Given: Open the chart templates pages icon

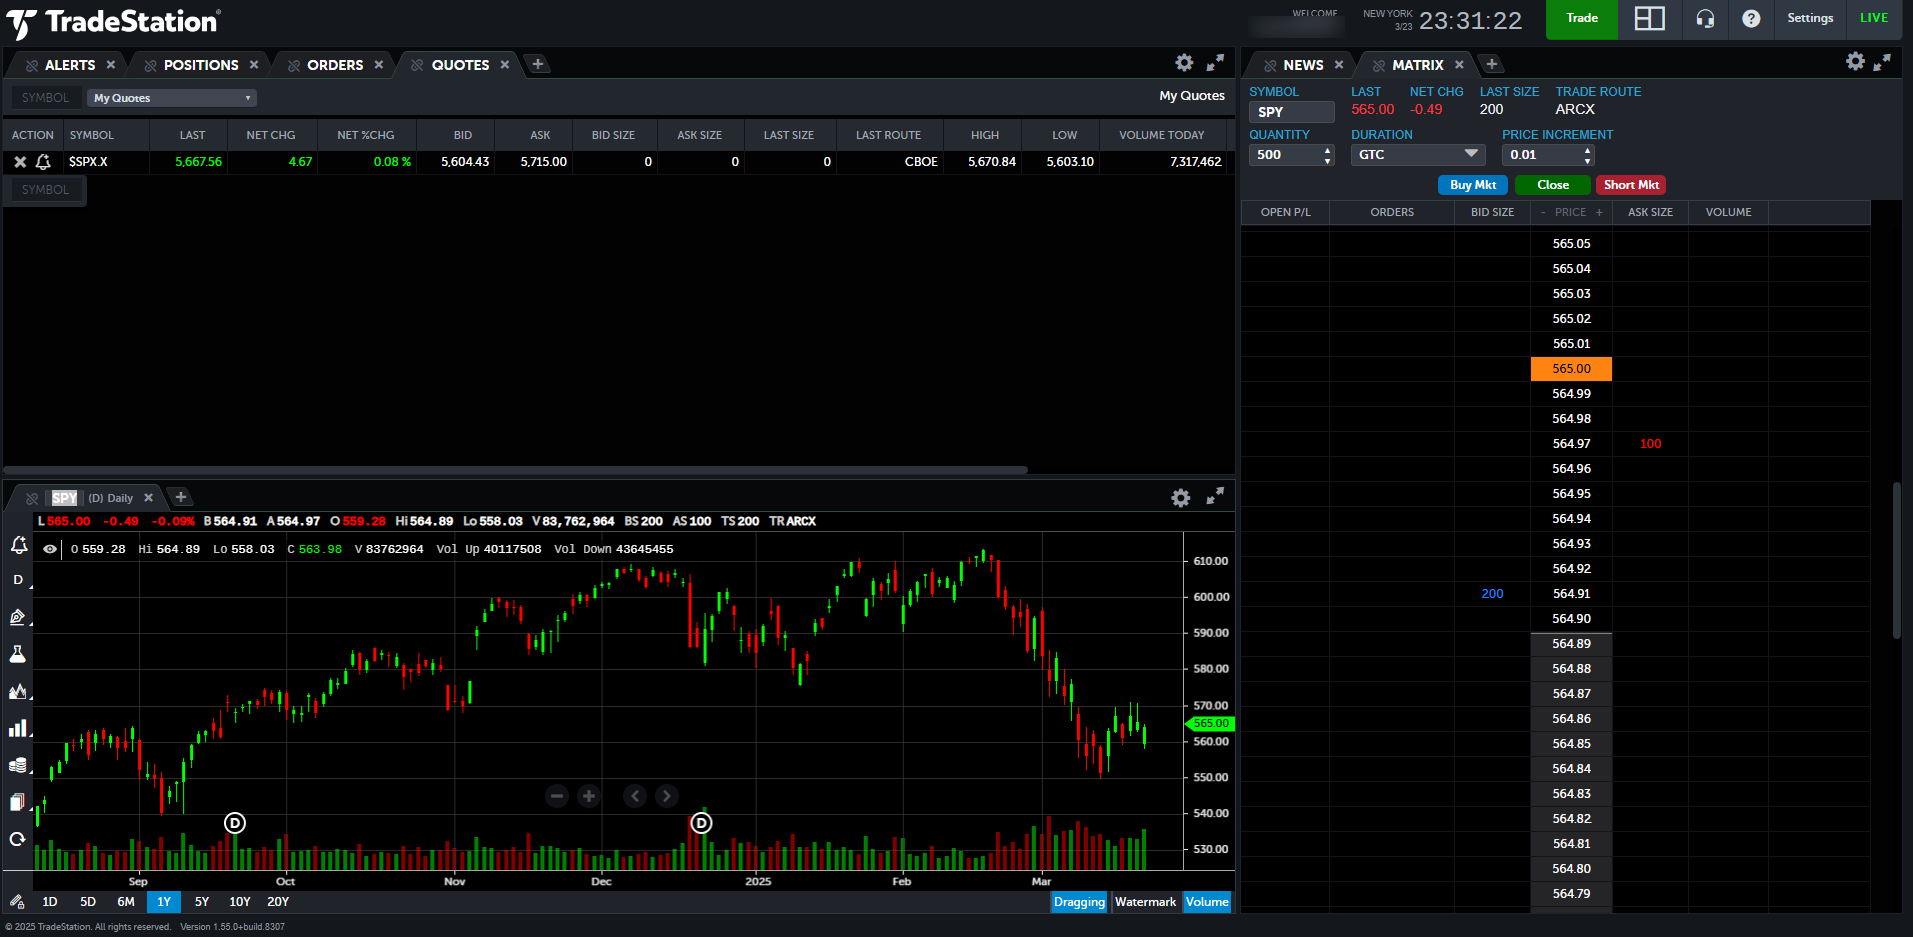Looking at the screenshot, I should (x=18, y=802).
